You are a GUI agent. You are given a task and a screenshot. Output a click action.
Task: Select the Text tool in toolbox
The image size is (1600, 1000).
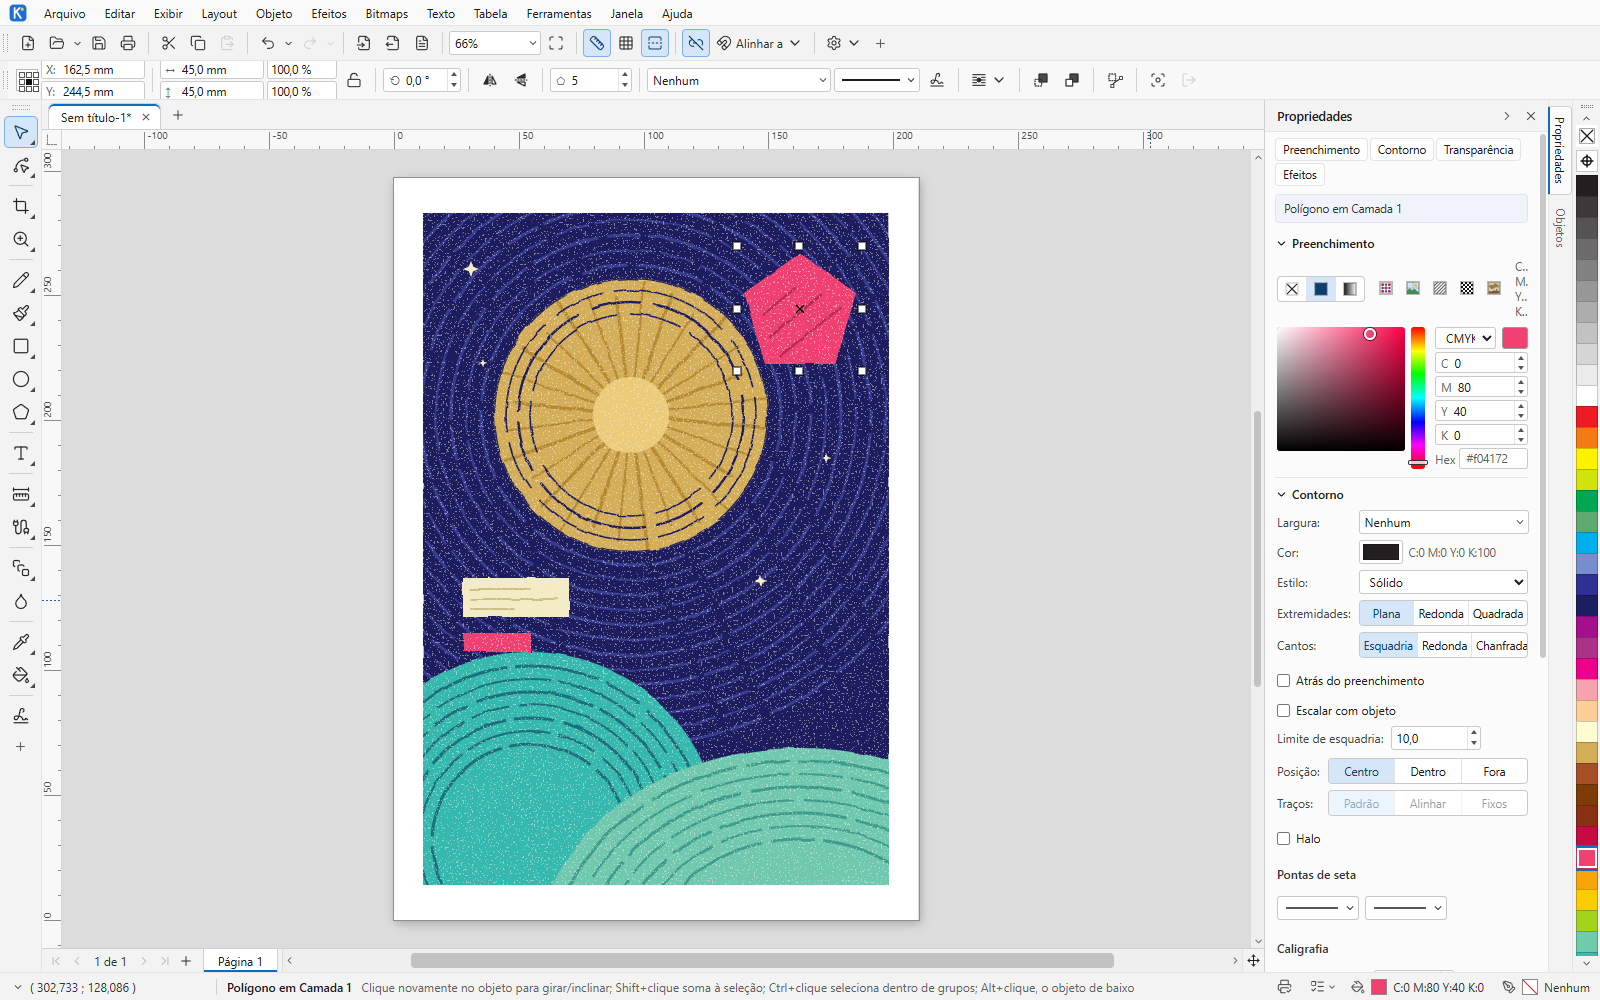tap(21, 454)
